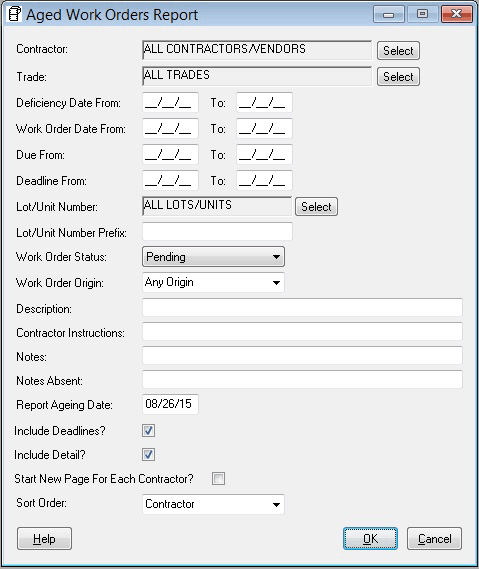
Task: Close the Aged Work Orders Report dialog
Action: (457, 15)
